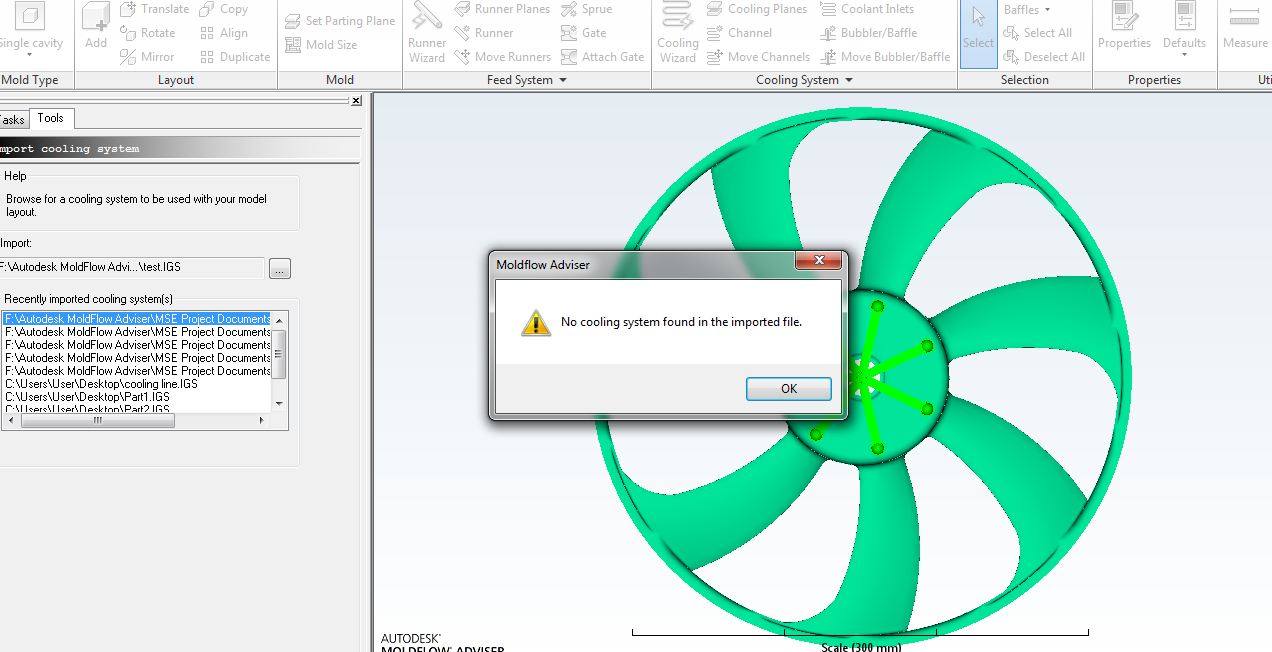Click the browse "..." button next to Import path

pyautogui.click(x=279, y=268)
